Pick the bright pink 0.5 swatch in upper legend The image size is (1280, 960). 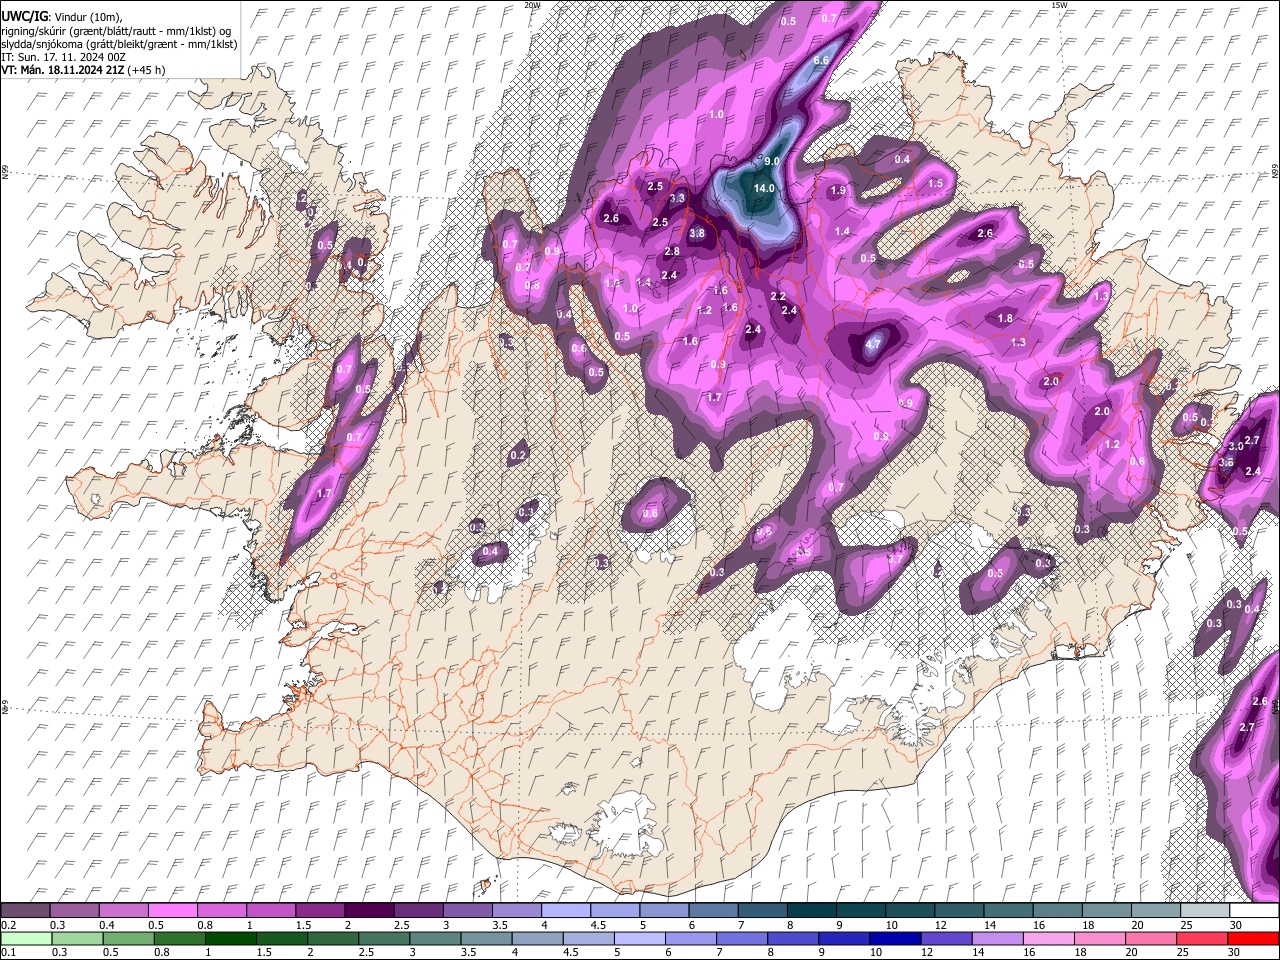(x=174, y=911)
